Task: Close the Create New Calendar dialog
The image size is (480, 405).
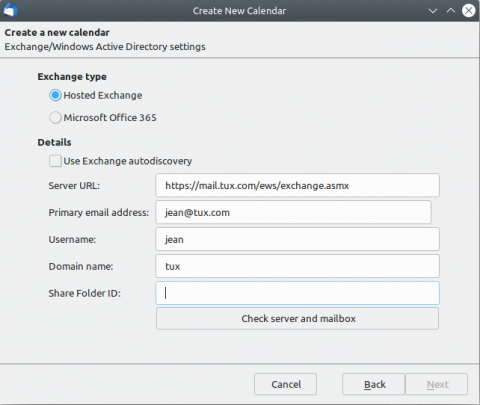Action: 468,11
